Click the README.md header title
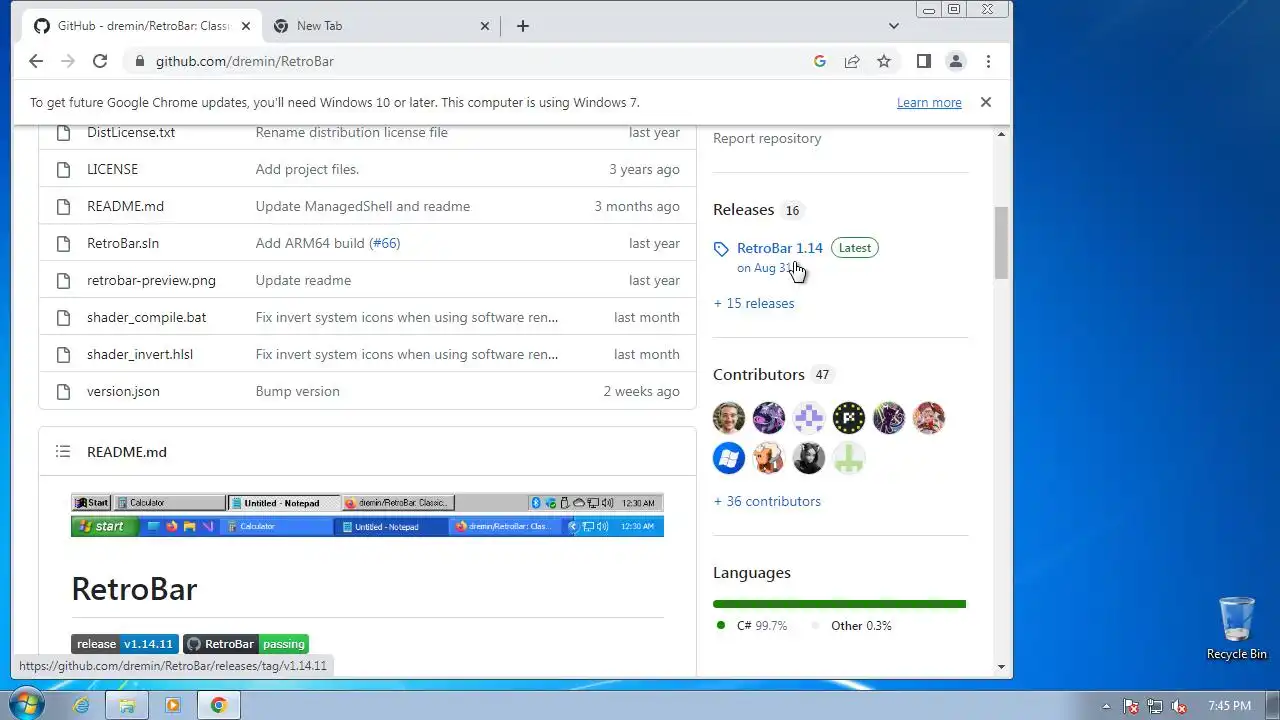 [127, 452]
